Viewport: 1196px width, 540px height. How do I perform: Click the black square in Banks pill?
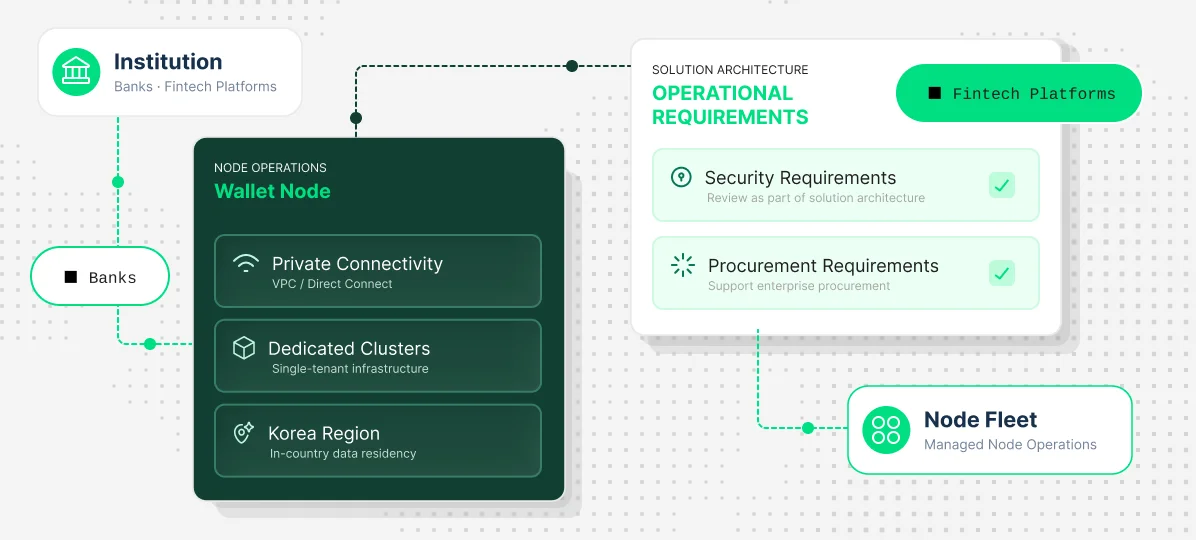coord(71,277)
